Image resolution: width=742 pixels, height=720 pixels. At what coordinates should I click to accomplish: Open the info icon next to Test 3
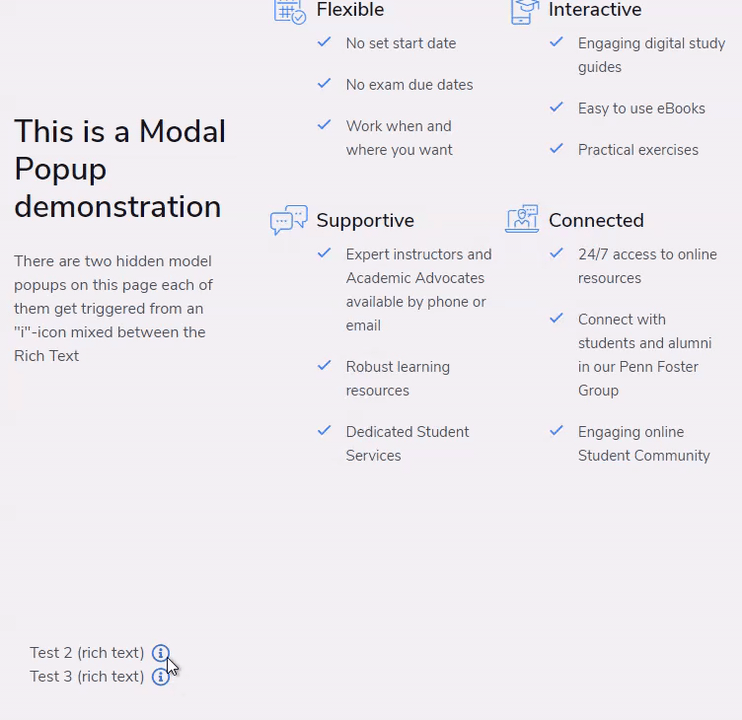pyautogui.click(x=160, y=677)
